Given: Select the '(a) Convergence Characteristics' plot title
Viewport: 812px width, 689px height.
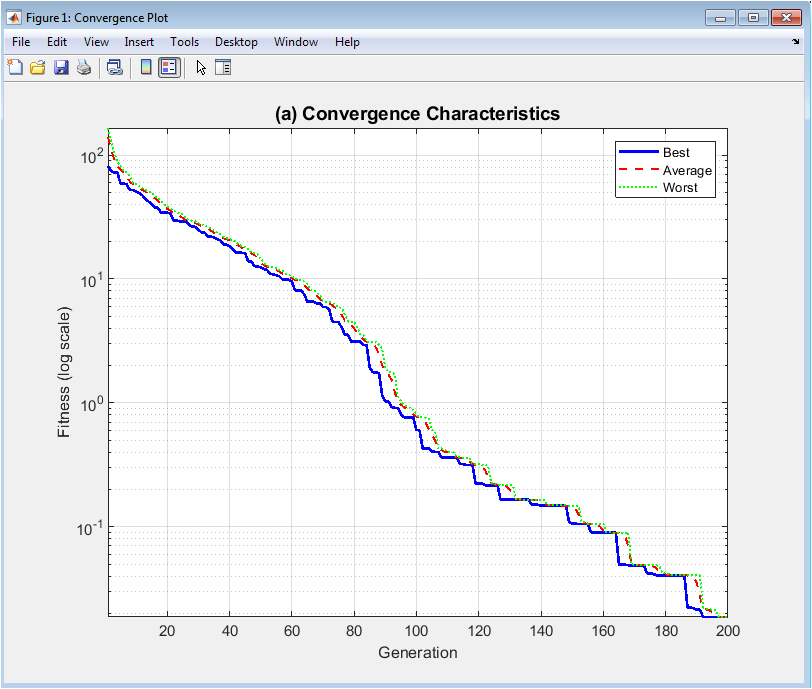Looking at the screenshot, I should (417, 113).
